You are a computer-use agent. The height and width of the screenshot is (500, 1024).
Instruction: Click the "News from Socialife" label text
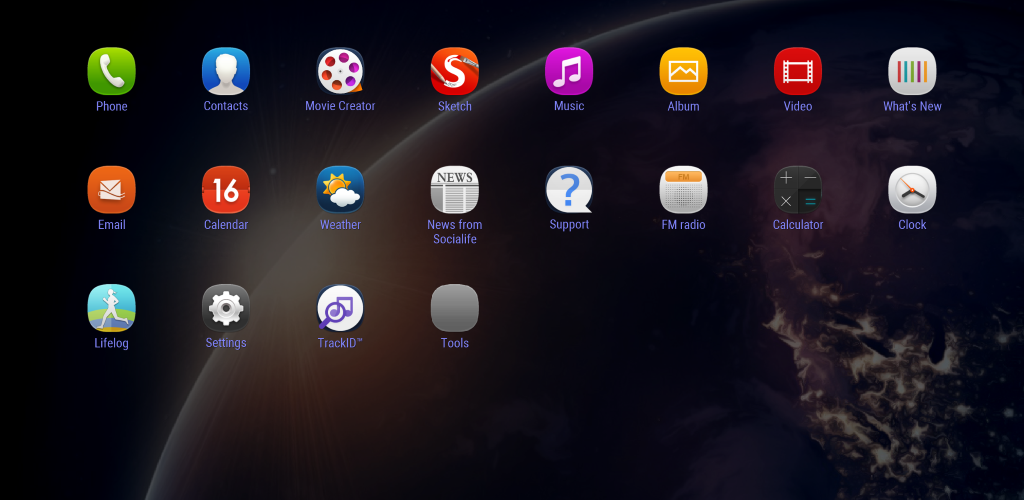455,232
